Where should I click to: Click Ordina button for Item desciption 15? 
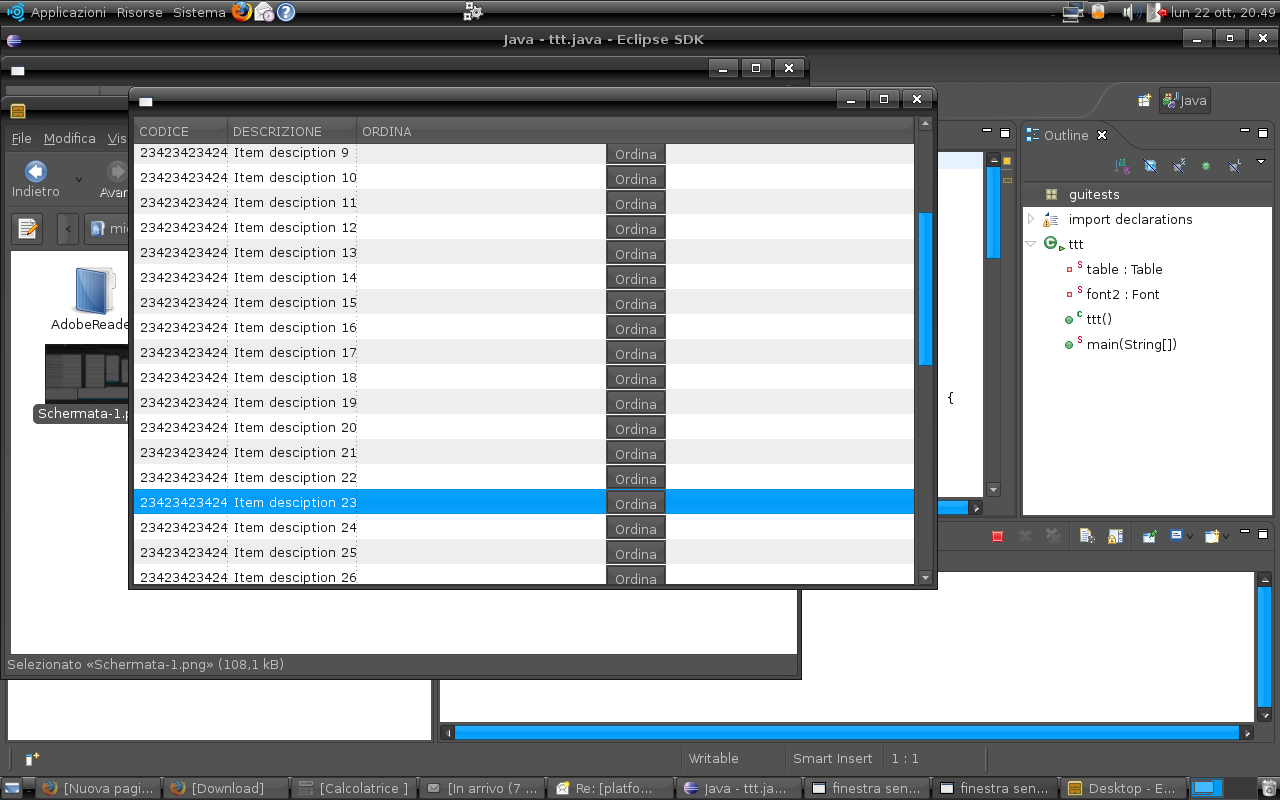point(636,304)
